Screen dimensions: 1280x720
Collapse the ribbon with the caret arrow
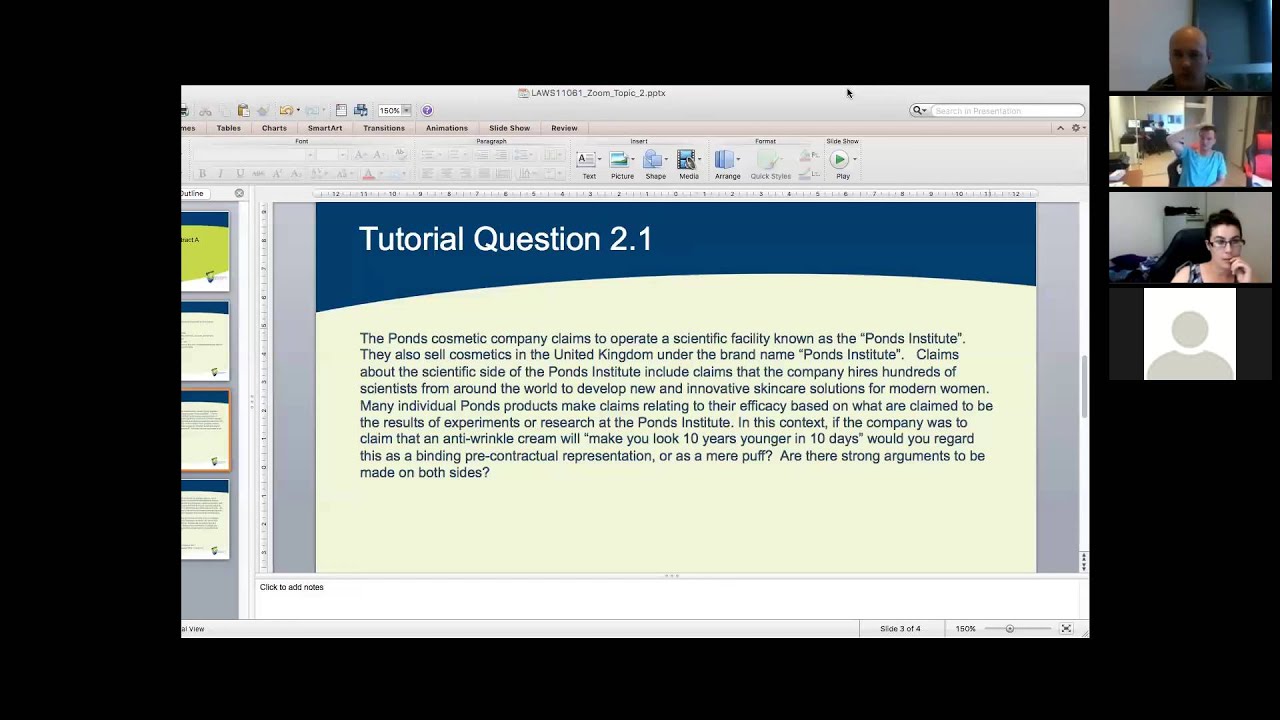tap(1060, 128)
